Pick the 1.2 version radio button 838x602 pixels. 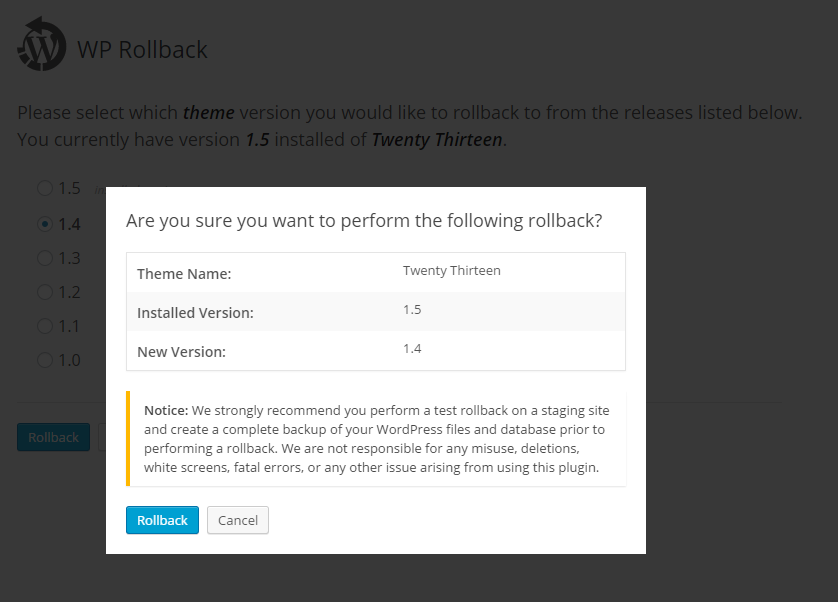coord(45,292)
